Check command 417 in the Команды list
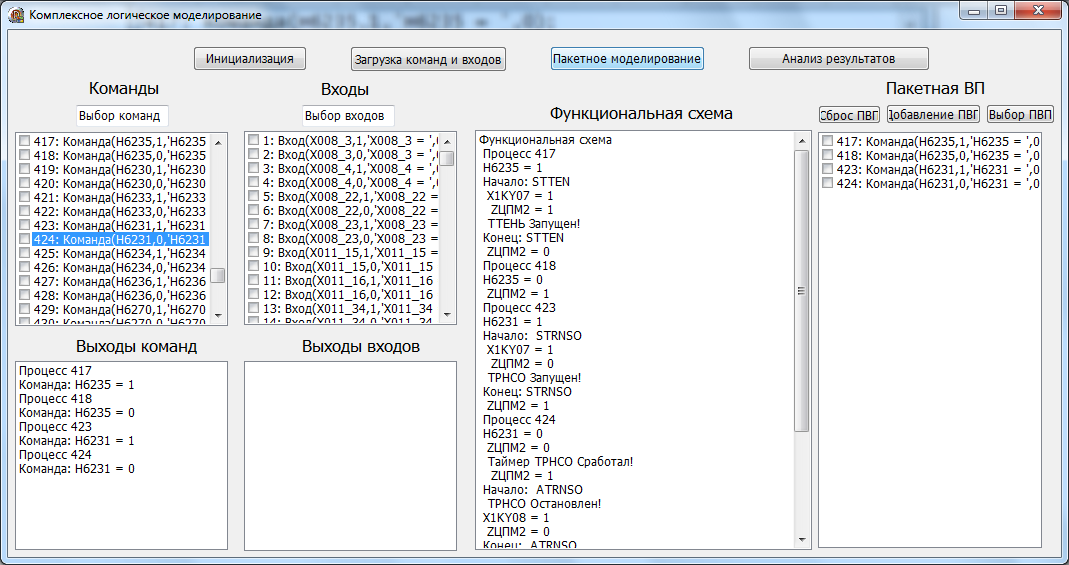 click(x=25, y=141)
